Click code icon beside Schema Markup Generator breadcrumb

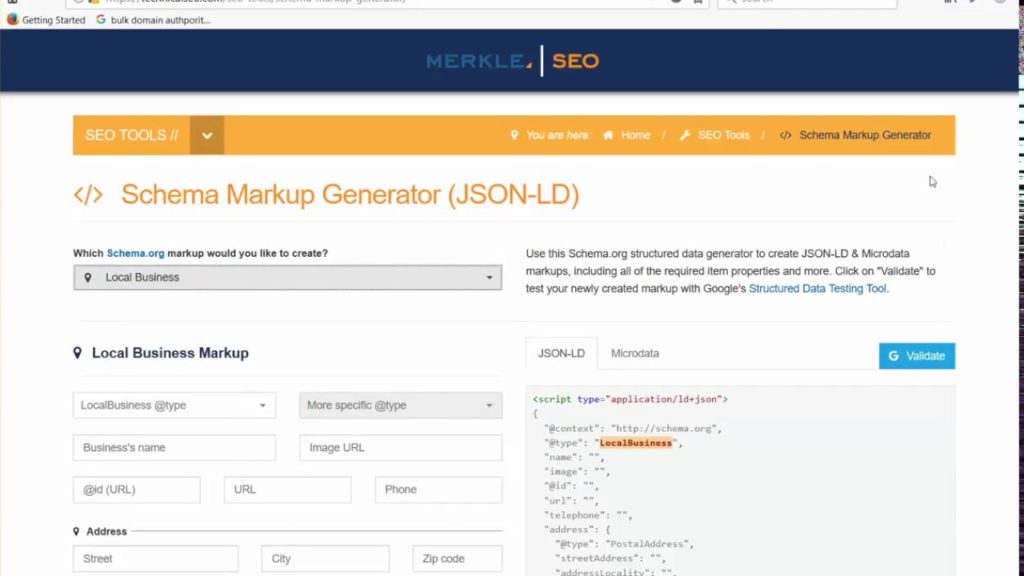(785, 135)
